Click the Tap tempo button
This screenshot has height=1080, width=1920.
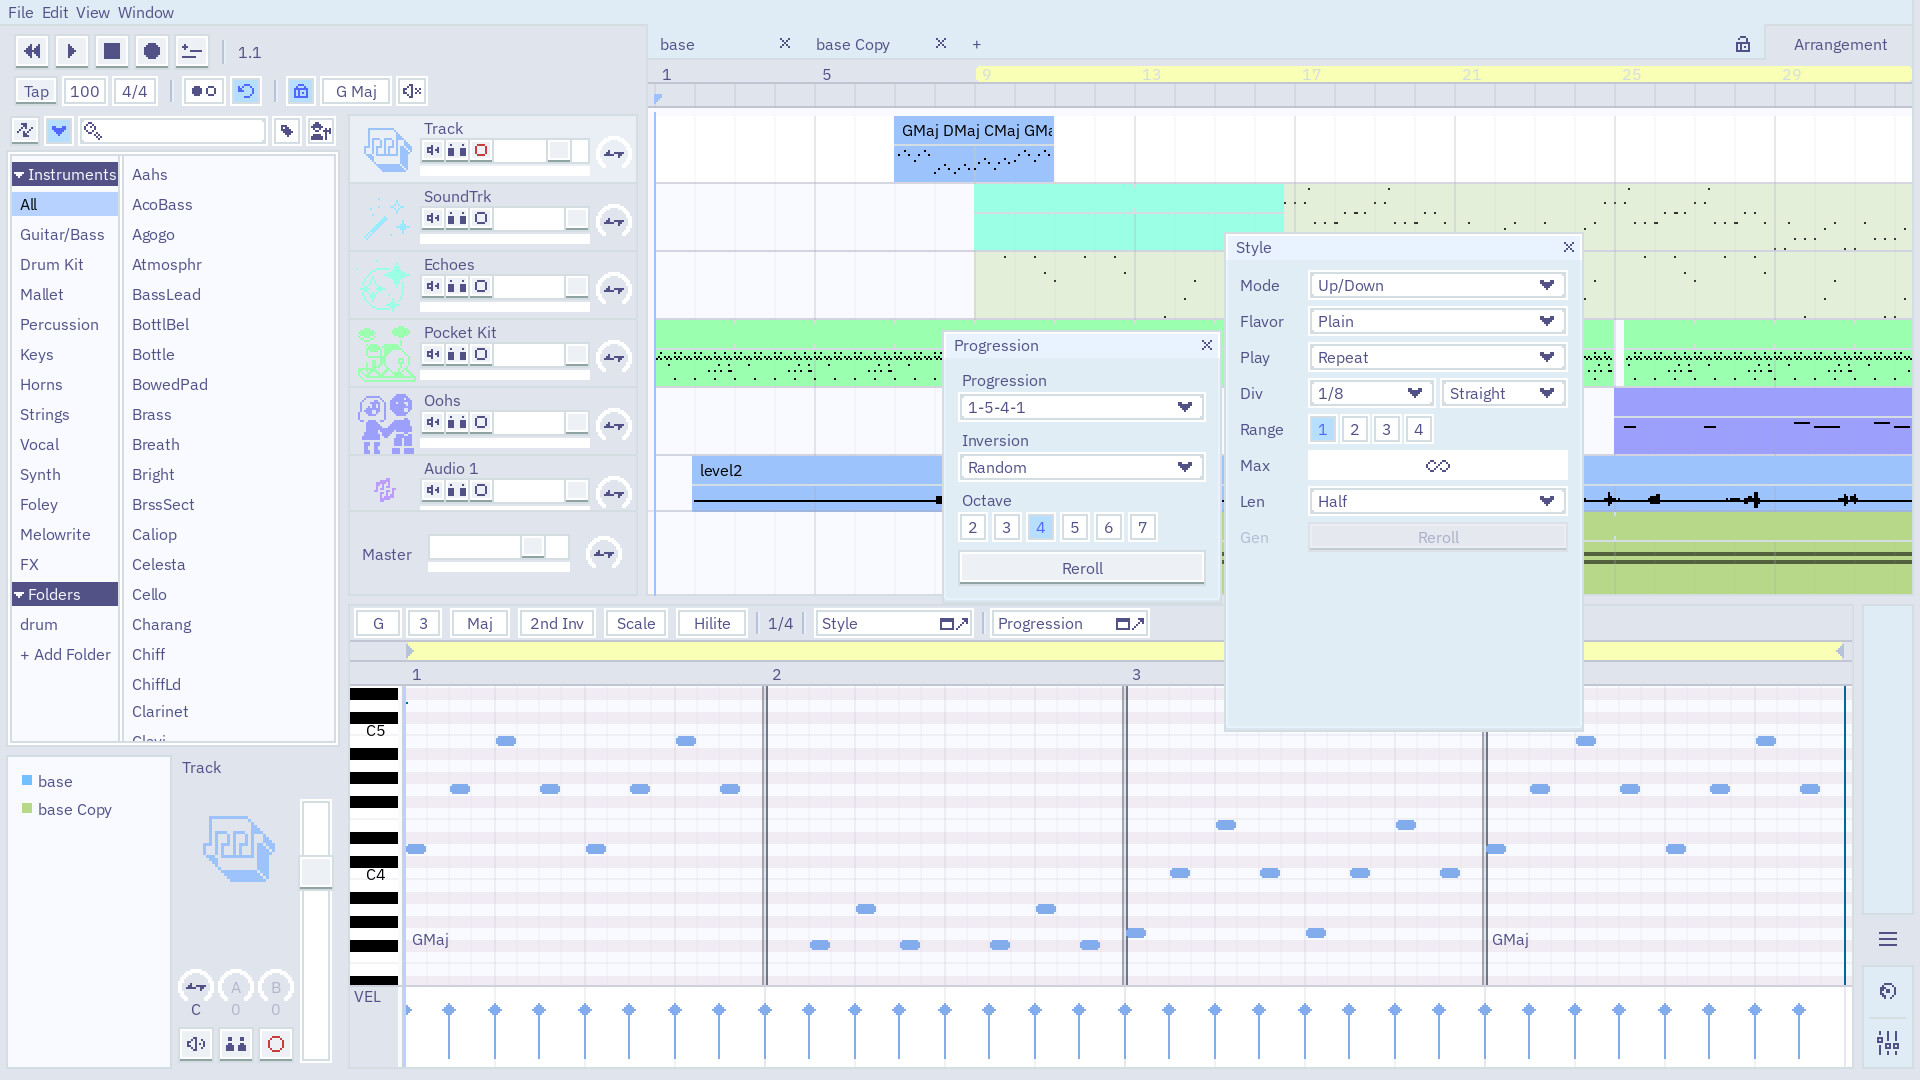(x=36, y=91)
